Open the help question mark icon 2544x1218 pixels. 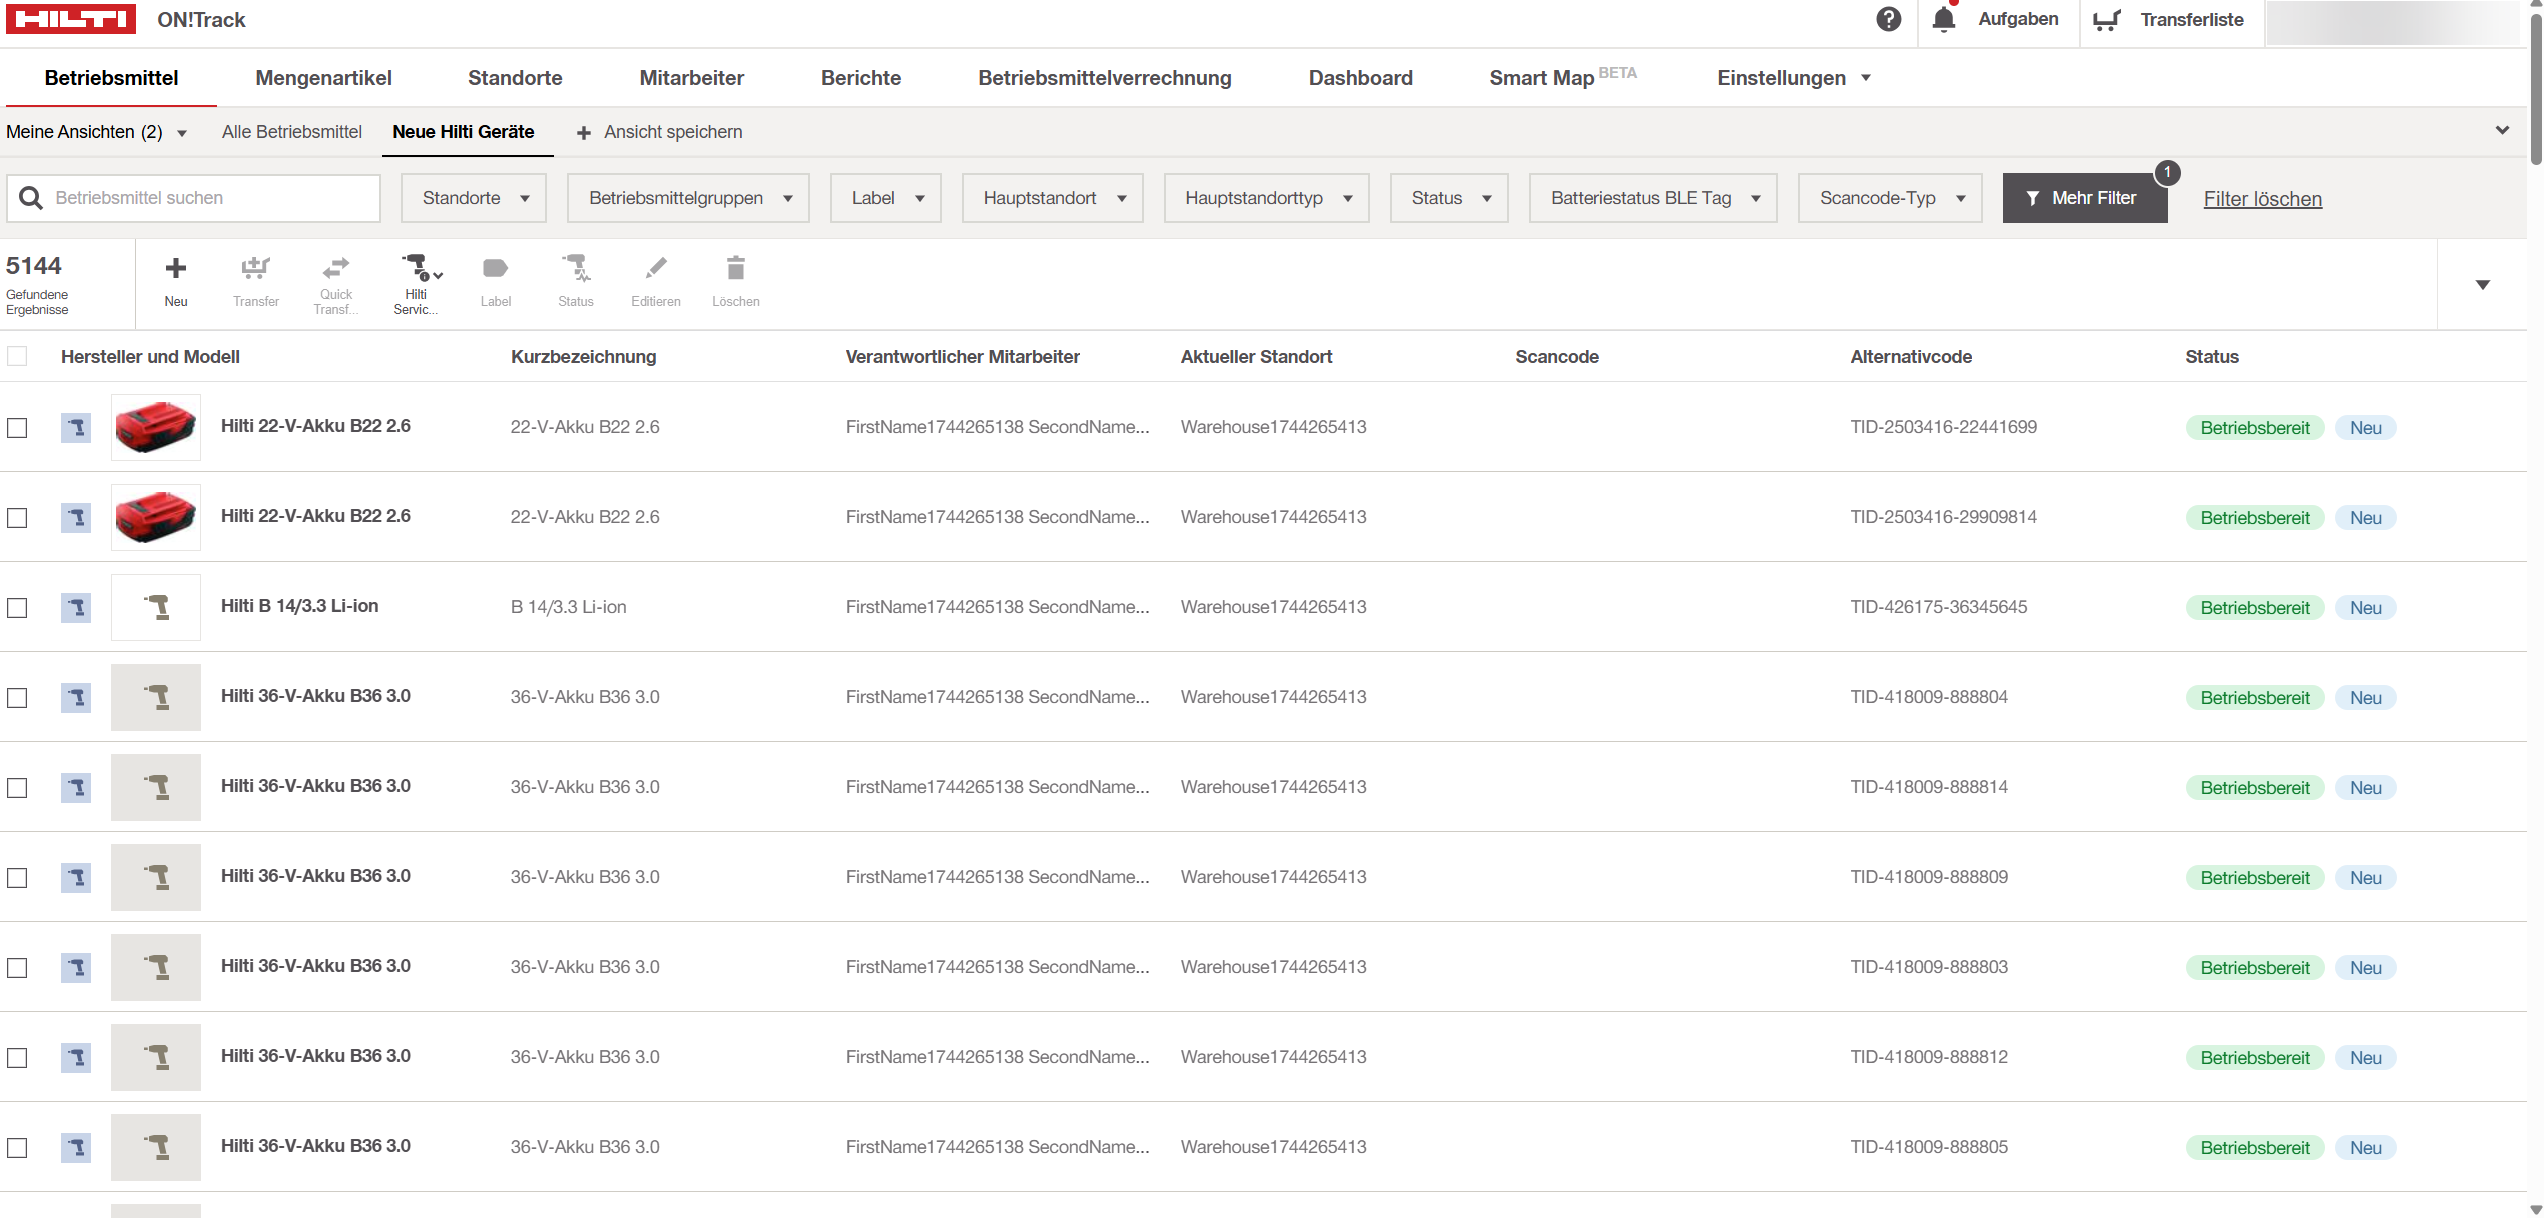click(1888, 20)
